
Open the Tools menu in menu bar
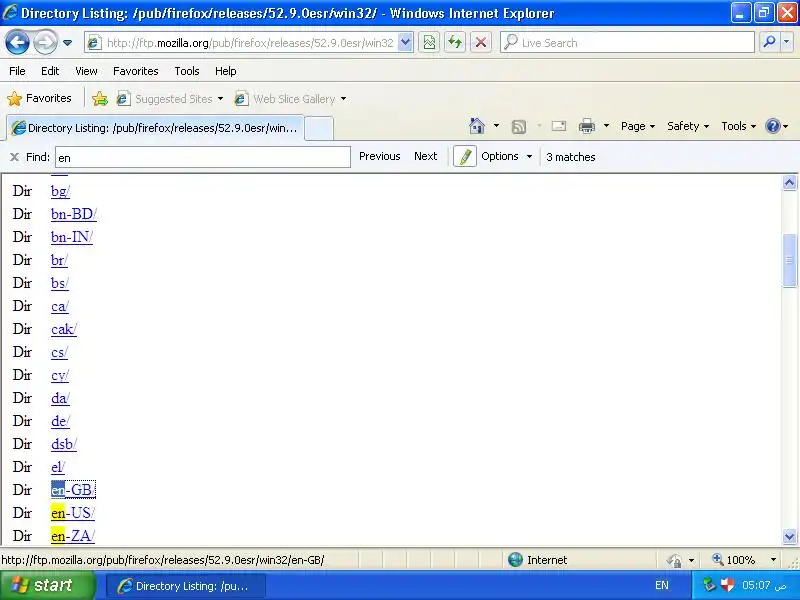[x=187, y=71]
